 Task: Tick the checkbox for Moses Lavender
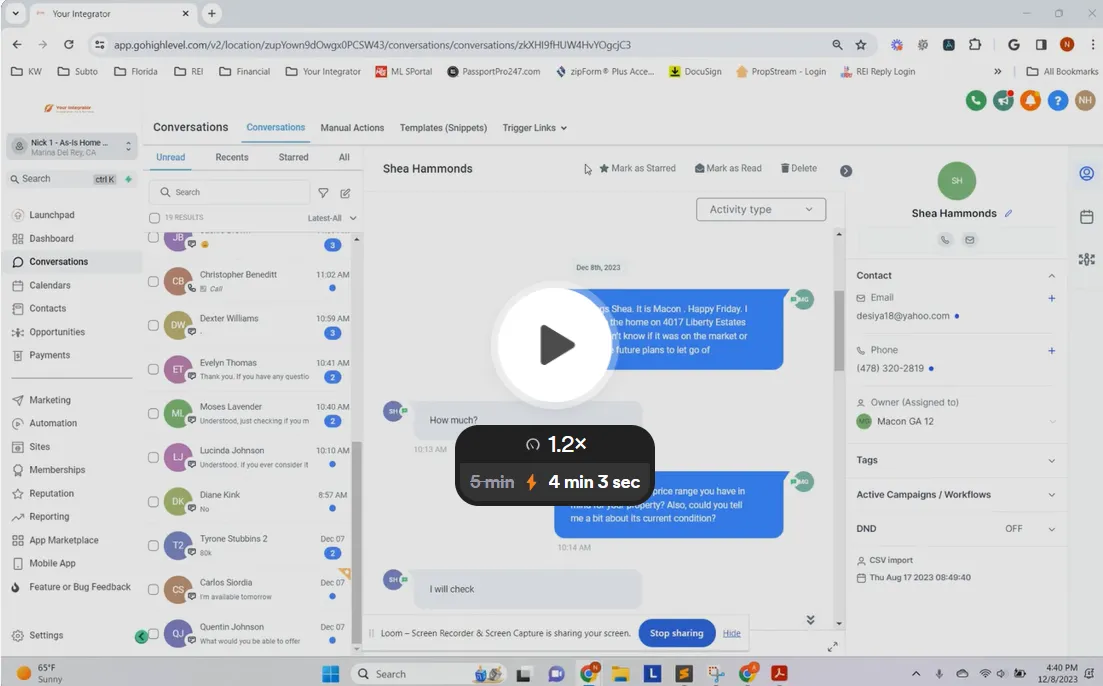pyautogui.click(x=153, y=414)
